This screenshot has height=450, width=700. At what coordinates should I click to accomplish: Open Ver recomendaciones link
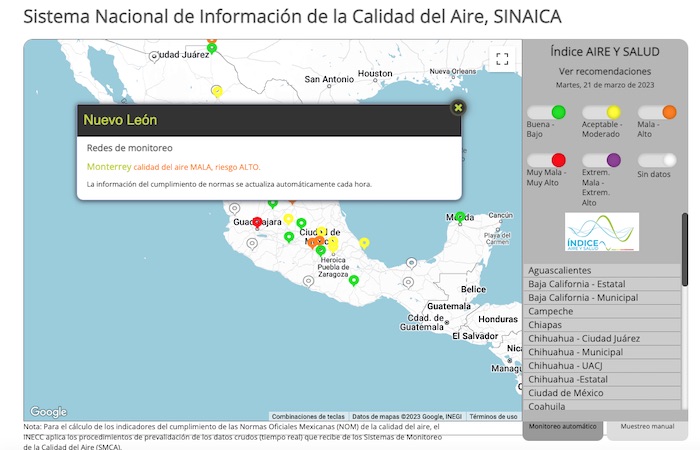pos(604,72)
